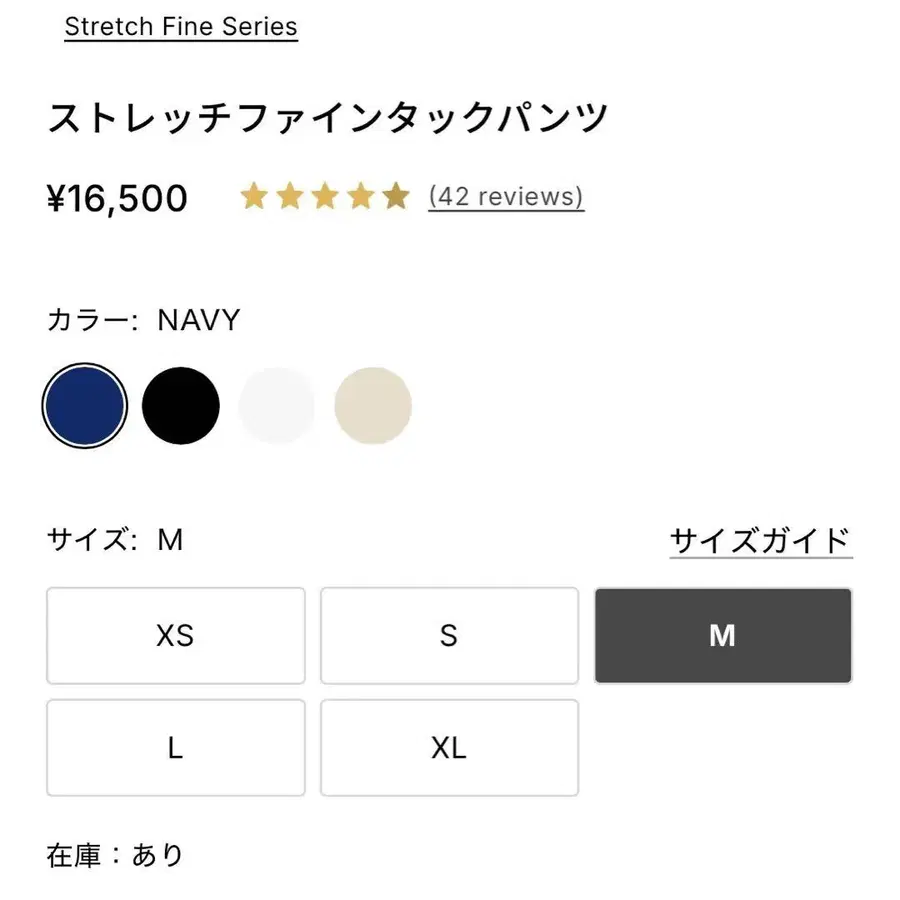Click the third star in the rating
The width and height of the screenshot is (900, 900).
325,196
